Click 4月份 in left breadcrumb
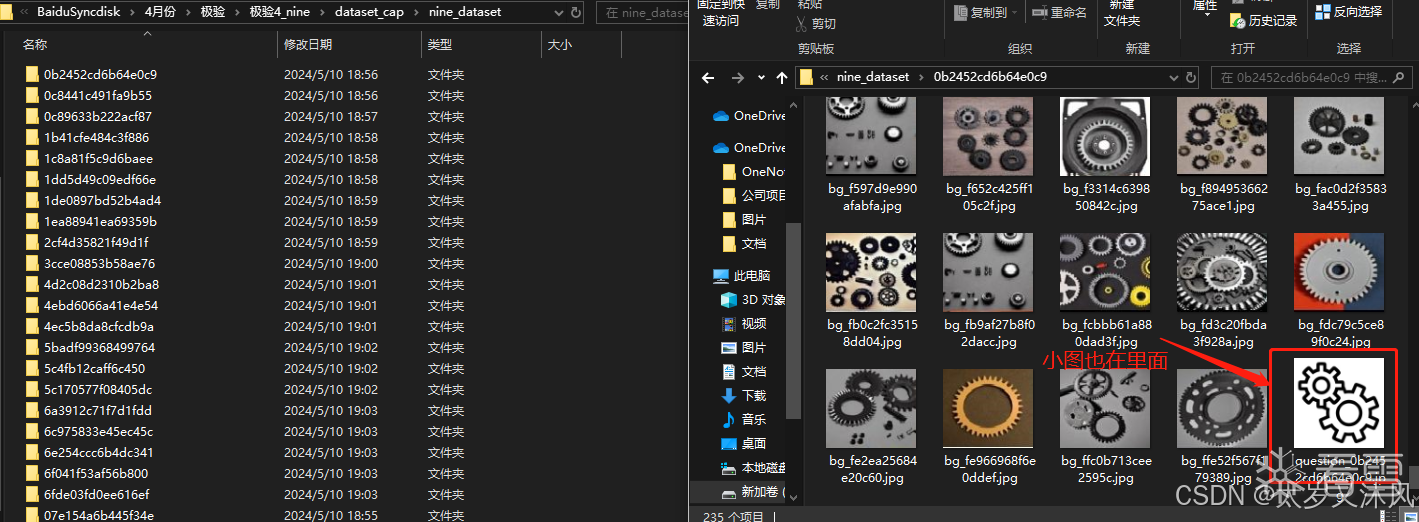This screenshot has height=522, width=1419. coord(160,12)
